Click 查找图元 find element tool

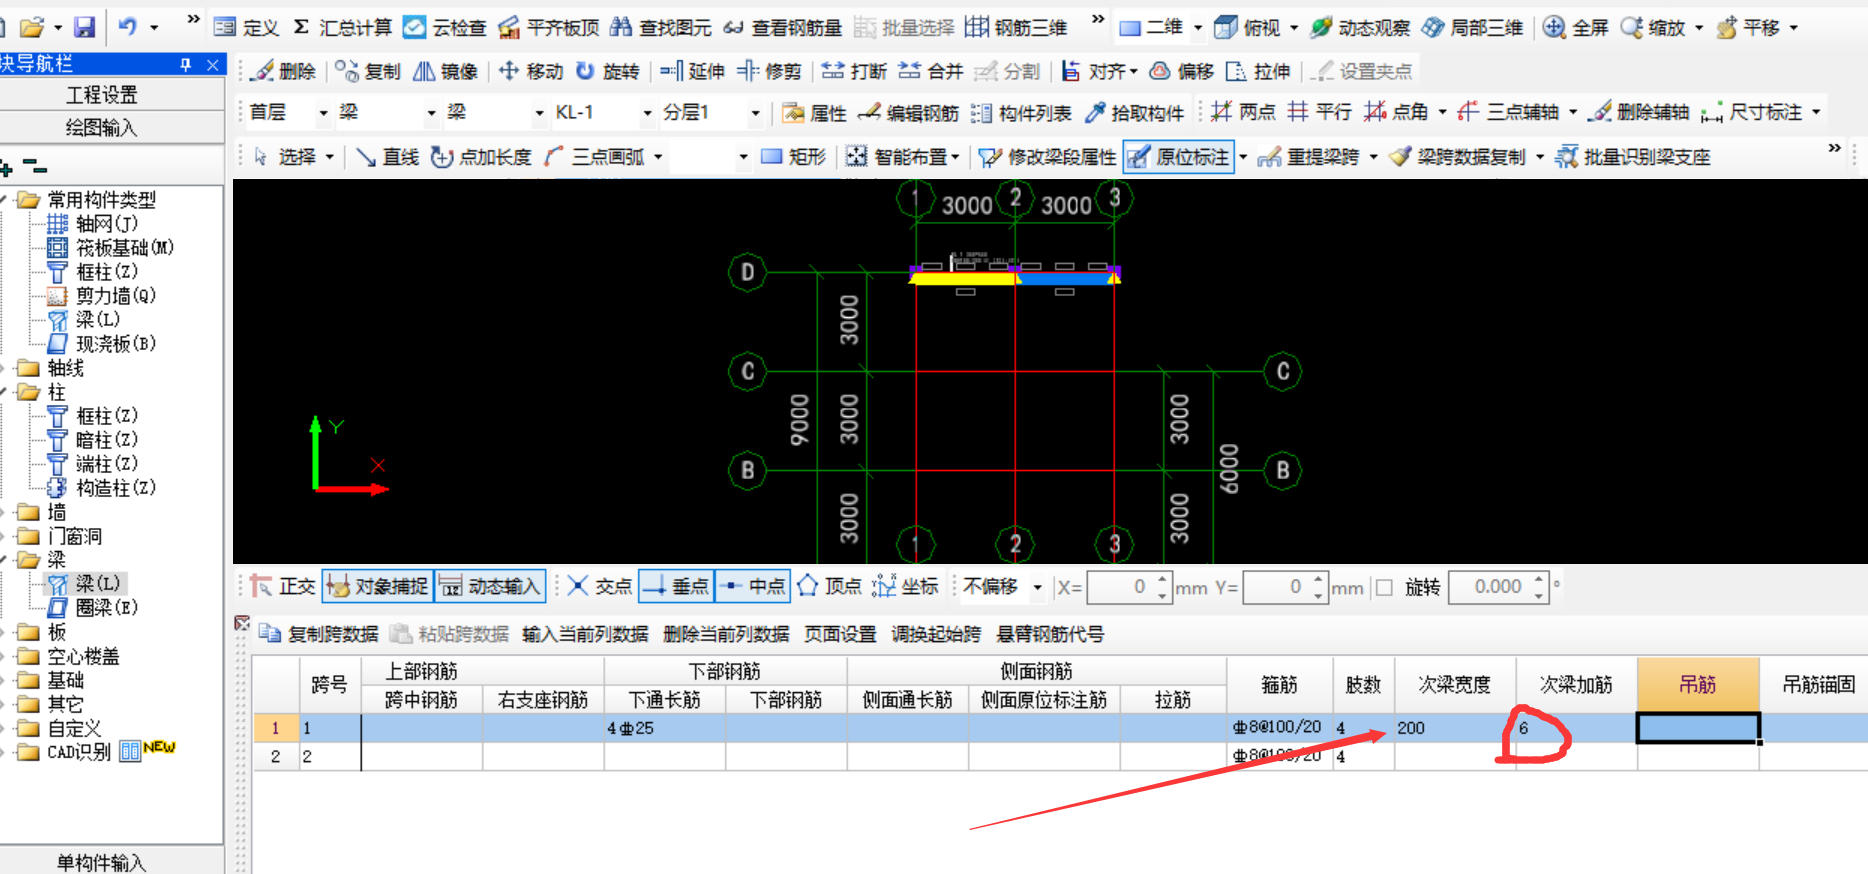660,27
